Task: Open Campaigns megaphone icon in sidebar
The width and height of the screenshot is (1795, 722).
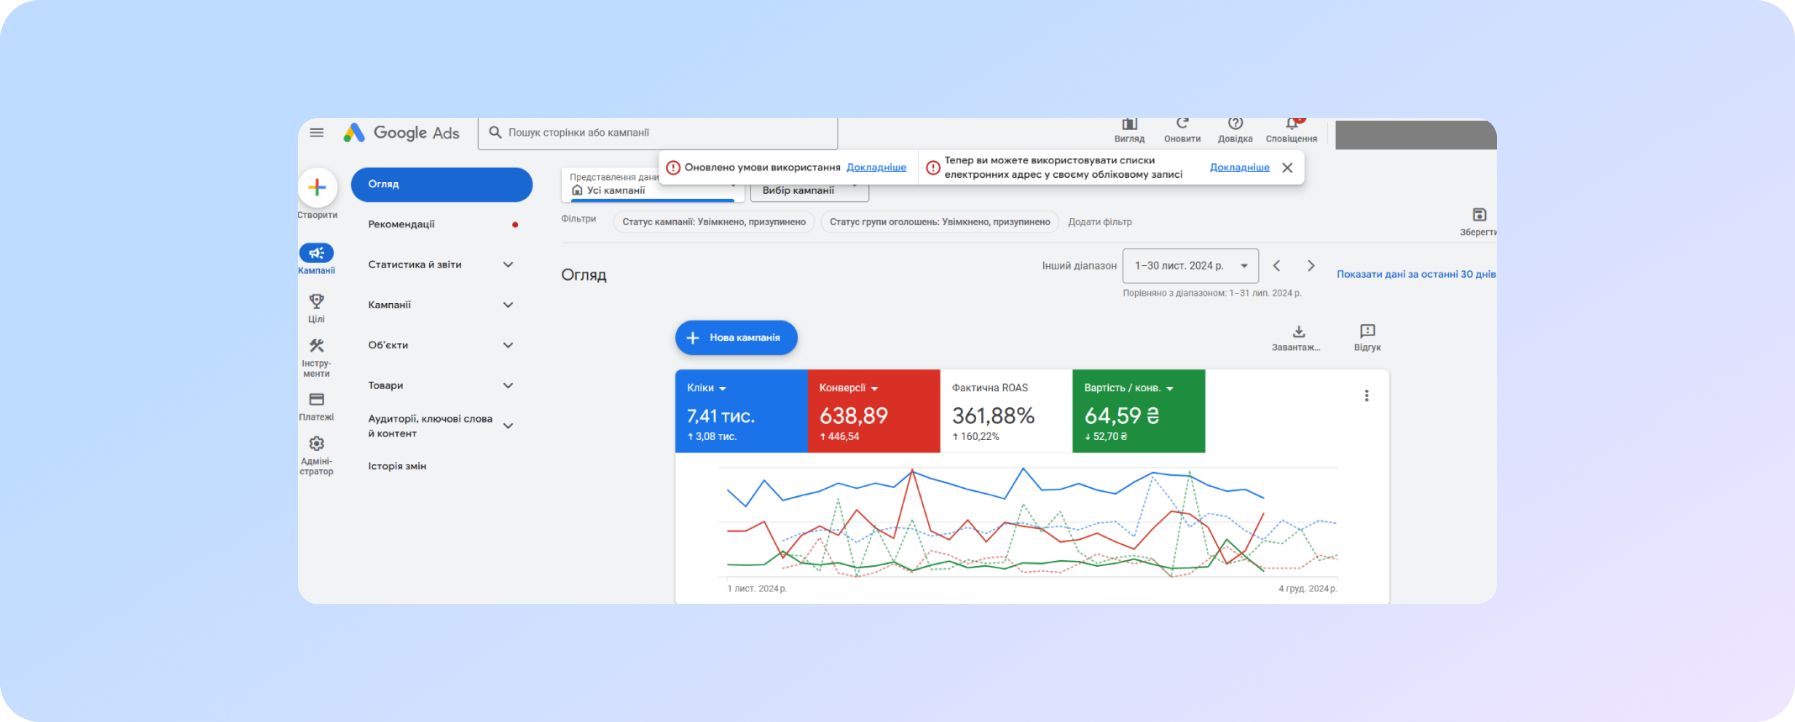Action: [316, 253]
